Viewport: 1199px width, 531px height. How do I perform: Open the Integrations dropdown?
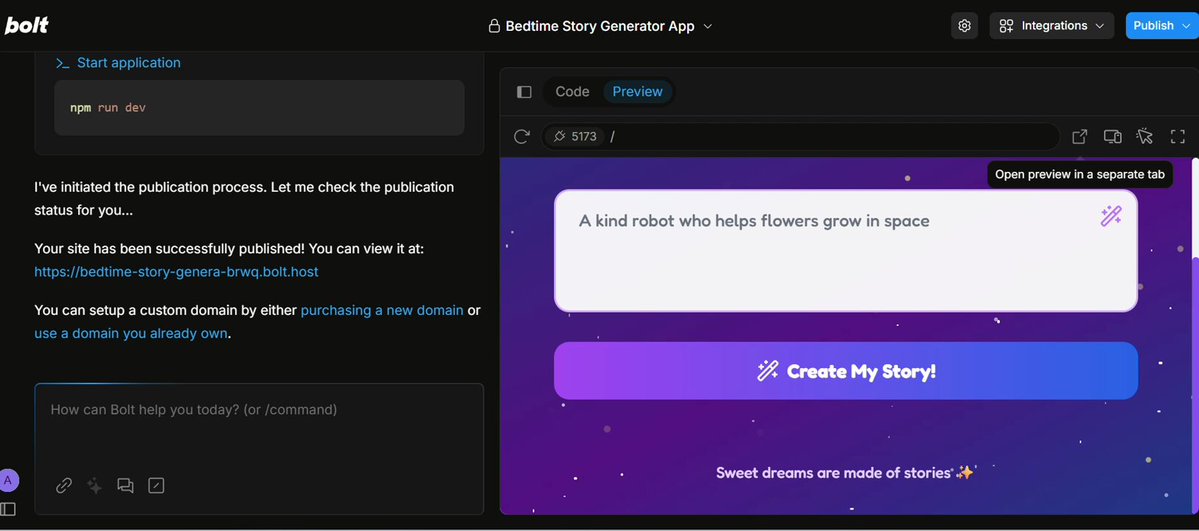[1052, 26]
